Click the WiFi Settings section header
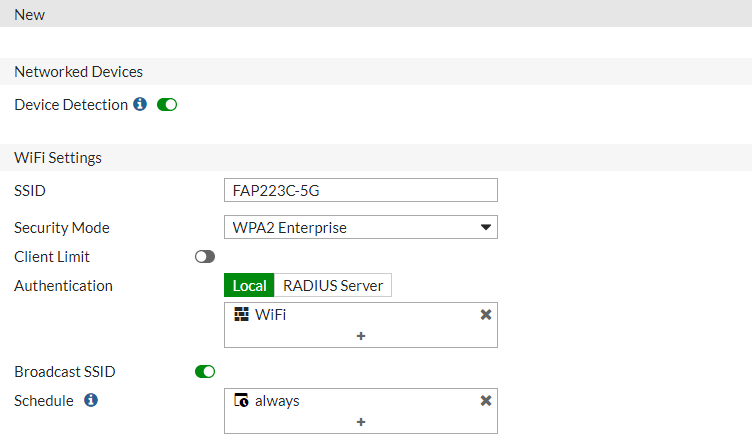This screenshot has height=441, width=752. click(x=58, y=158)
